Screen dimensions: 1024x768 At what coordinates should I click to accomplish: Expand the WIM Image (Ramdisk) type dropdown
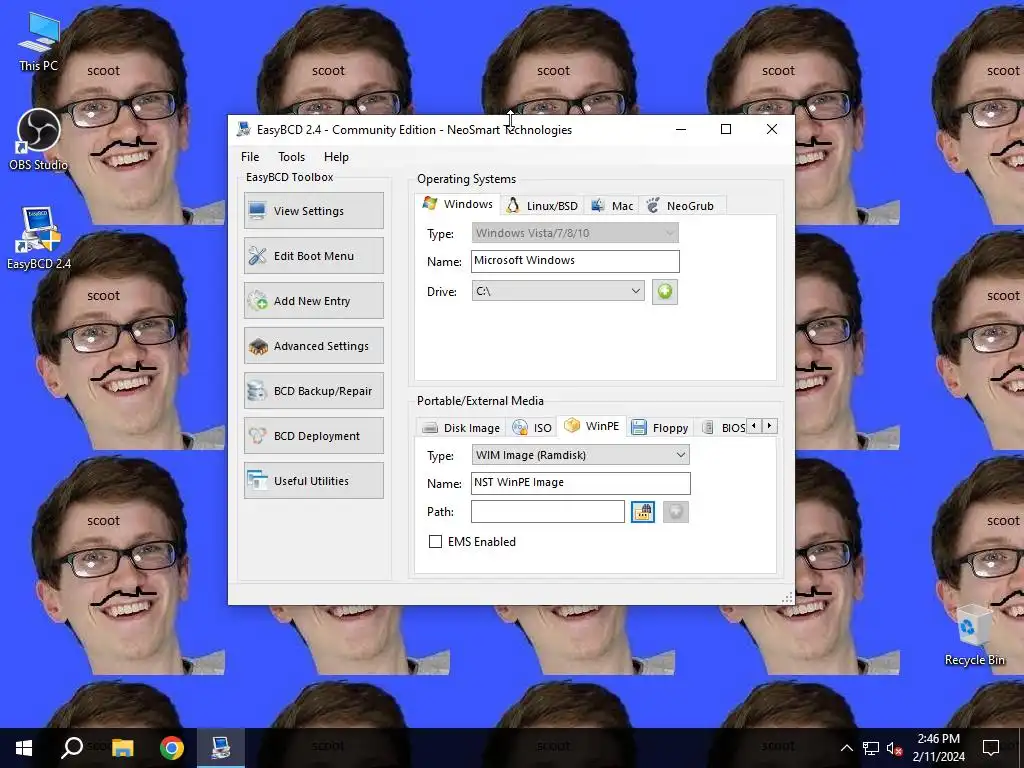coord(580,455)
